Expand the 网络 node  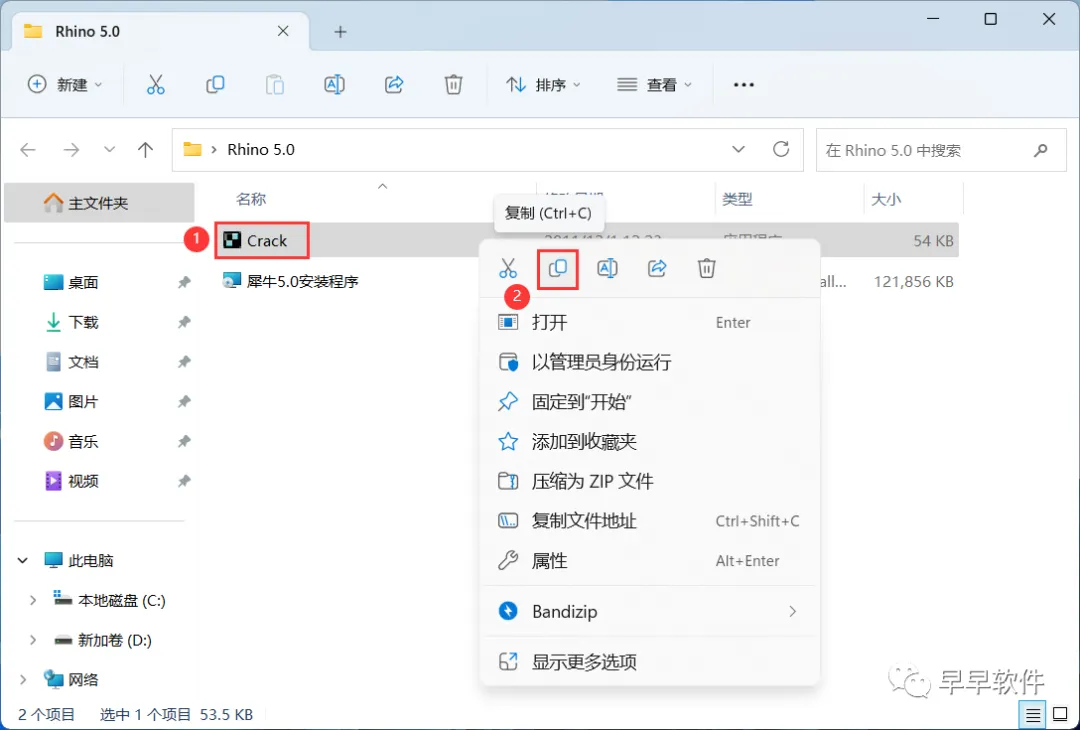coord(23,680)
